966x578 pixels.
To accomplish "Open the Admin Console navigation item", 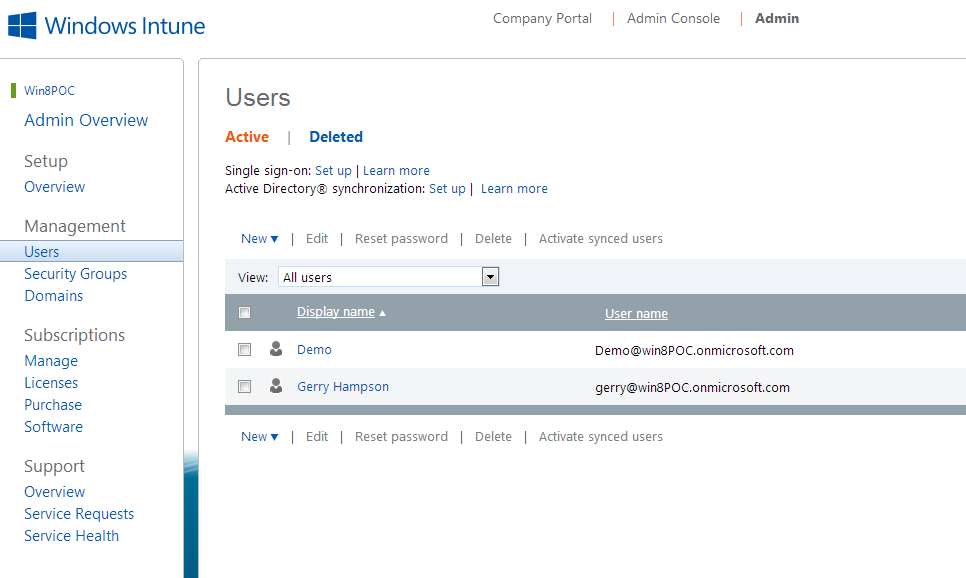I will [672, 18].
